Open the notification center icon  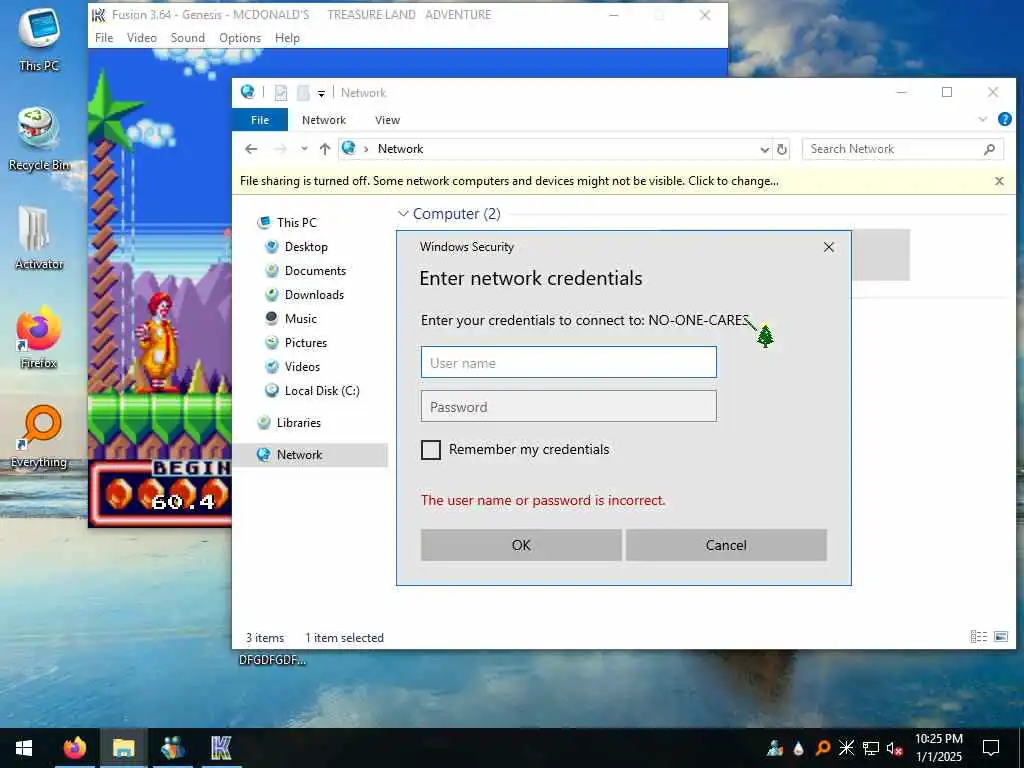pos(991,748)
